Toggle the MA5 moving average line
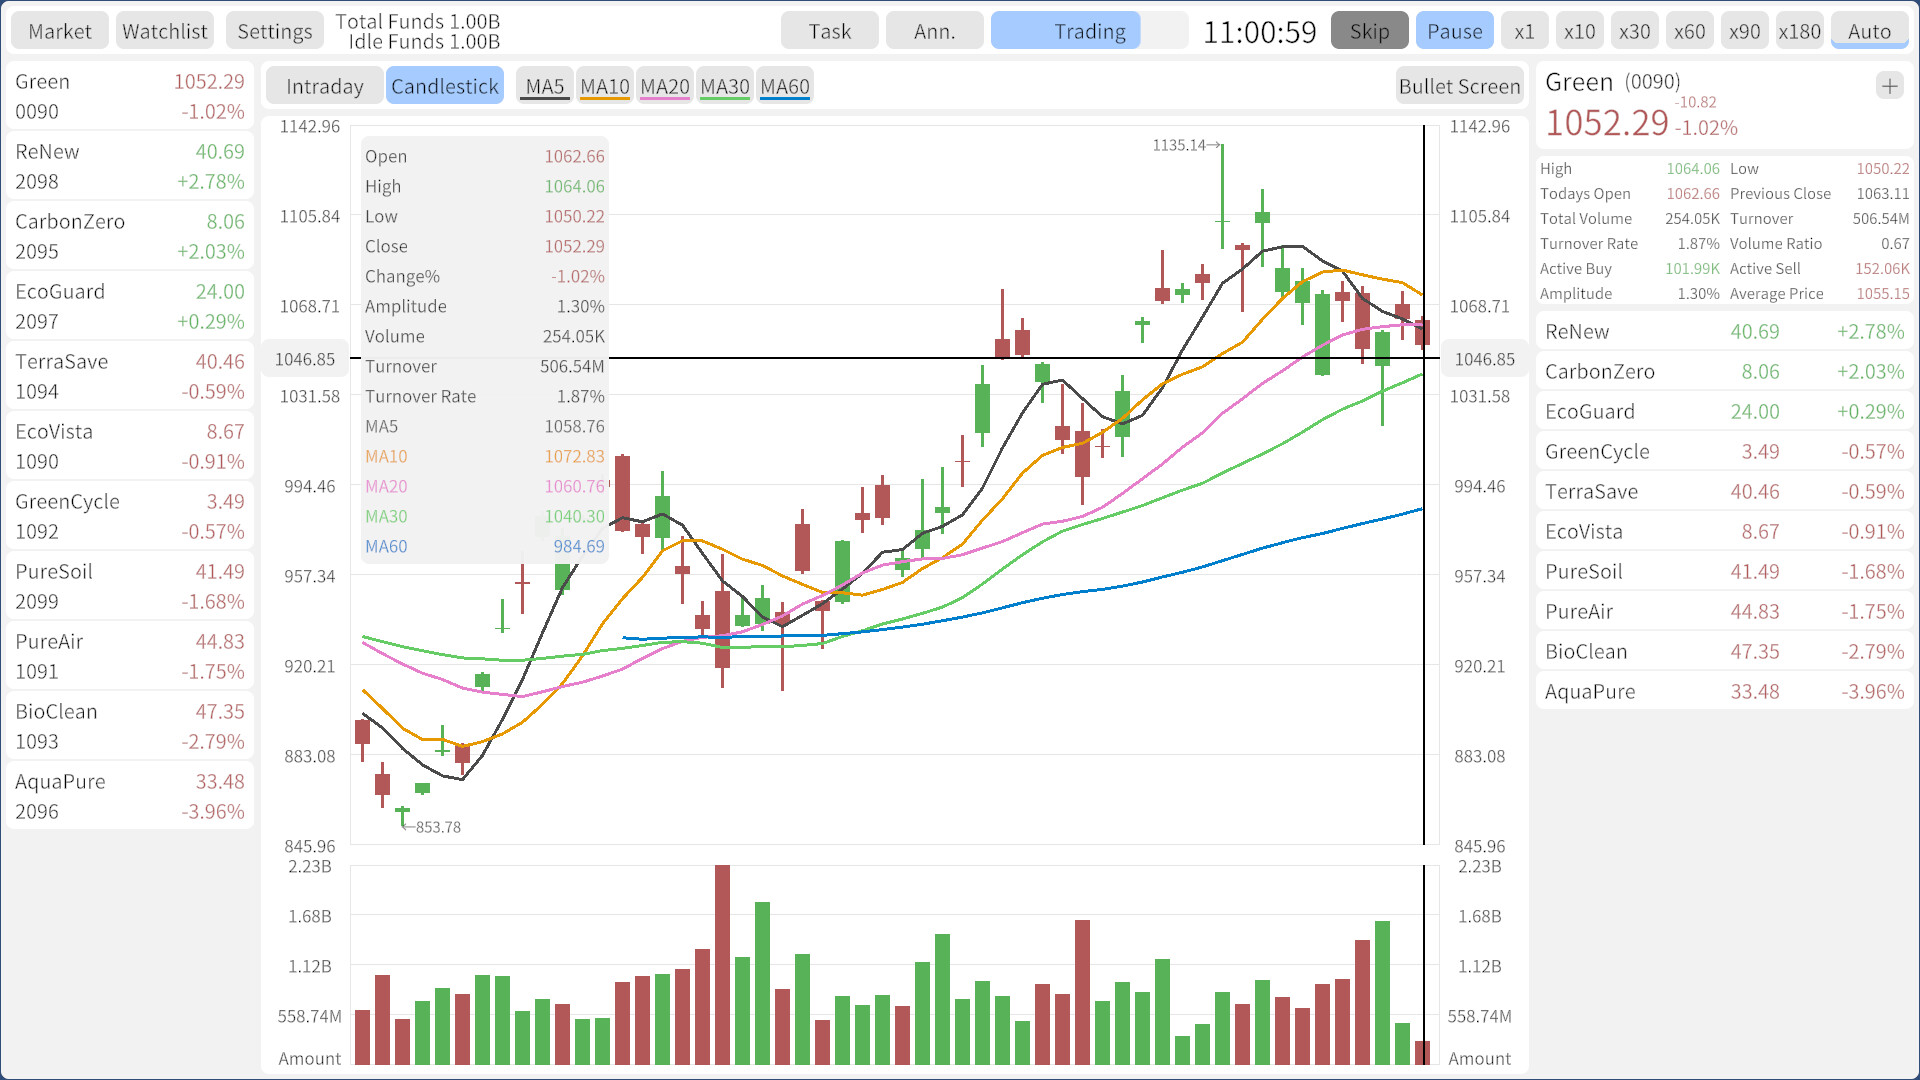This screenshot has width=1920, height=1080. [x=544, y=85]
